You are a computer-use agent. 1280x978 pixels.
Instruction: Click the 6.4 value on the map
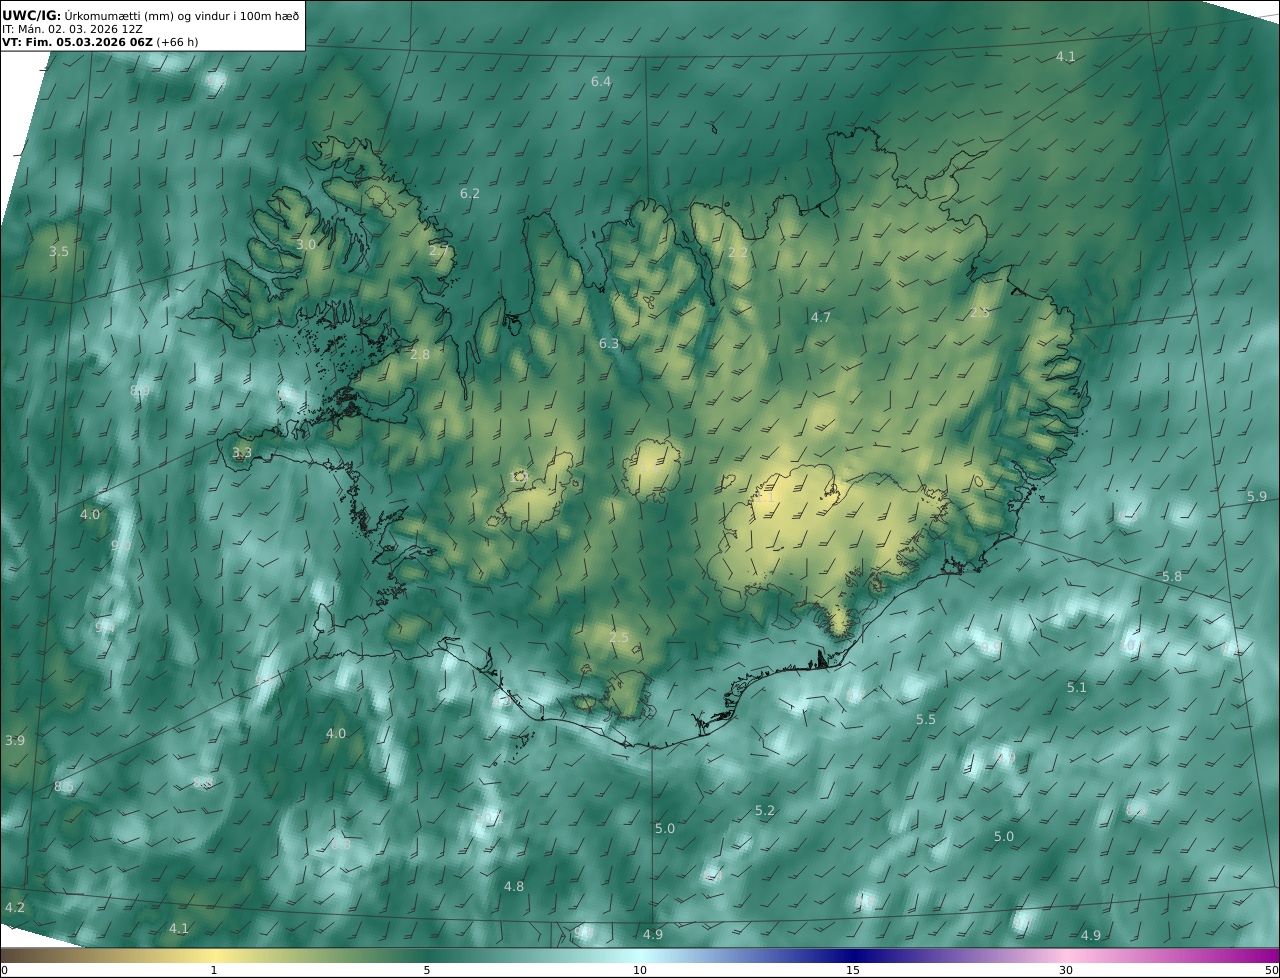(x=601, y=81)
